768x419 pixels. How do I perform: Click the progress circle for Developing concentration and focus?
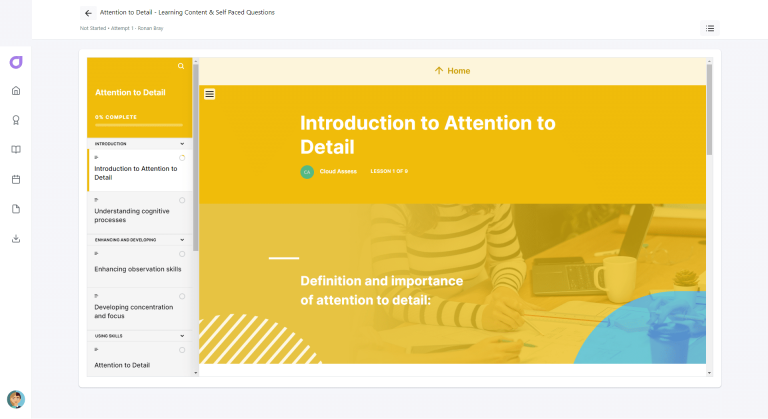[x=182, y=296]
